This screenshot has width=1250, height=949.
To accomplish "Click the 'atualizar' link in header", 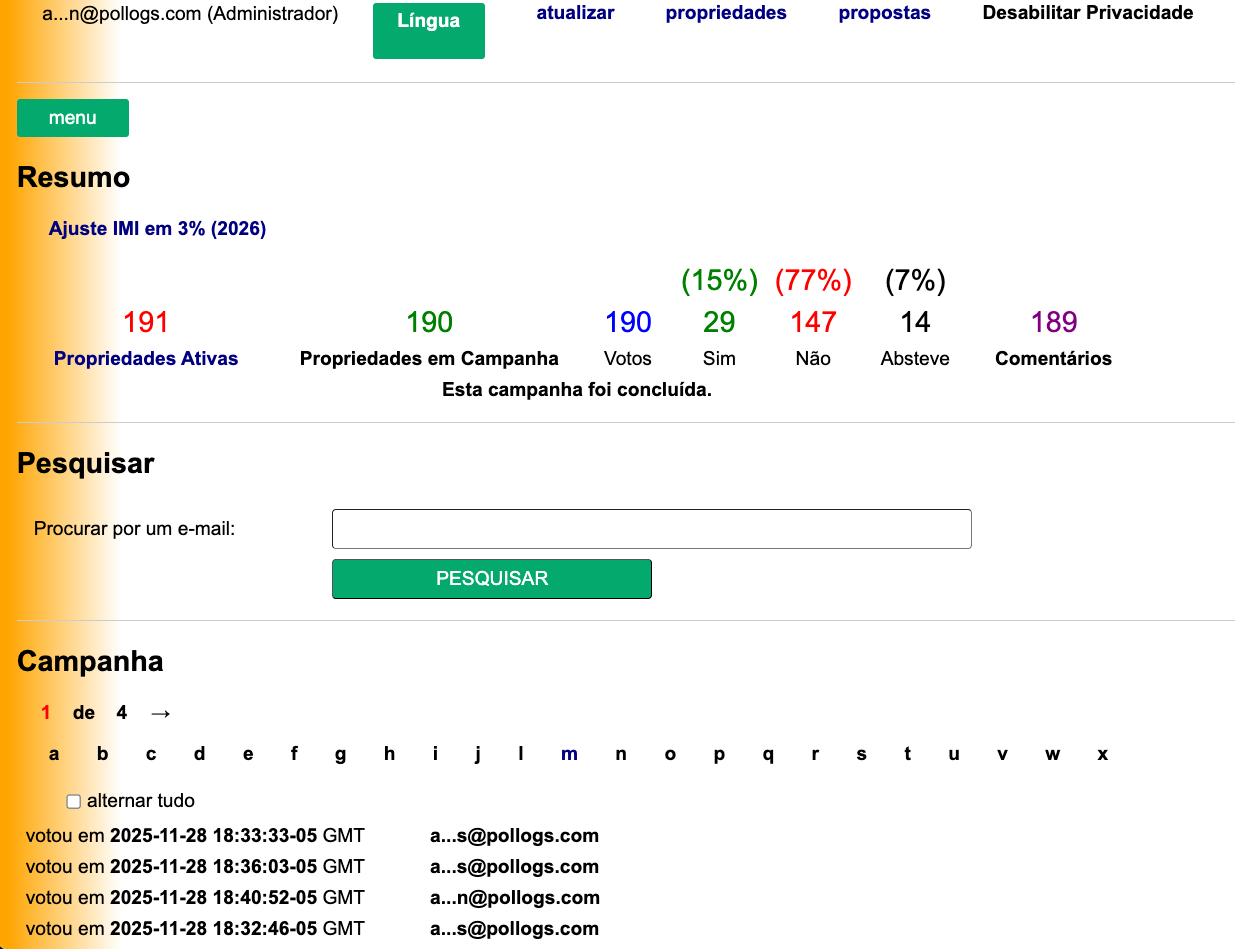I will (575, 13).
